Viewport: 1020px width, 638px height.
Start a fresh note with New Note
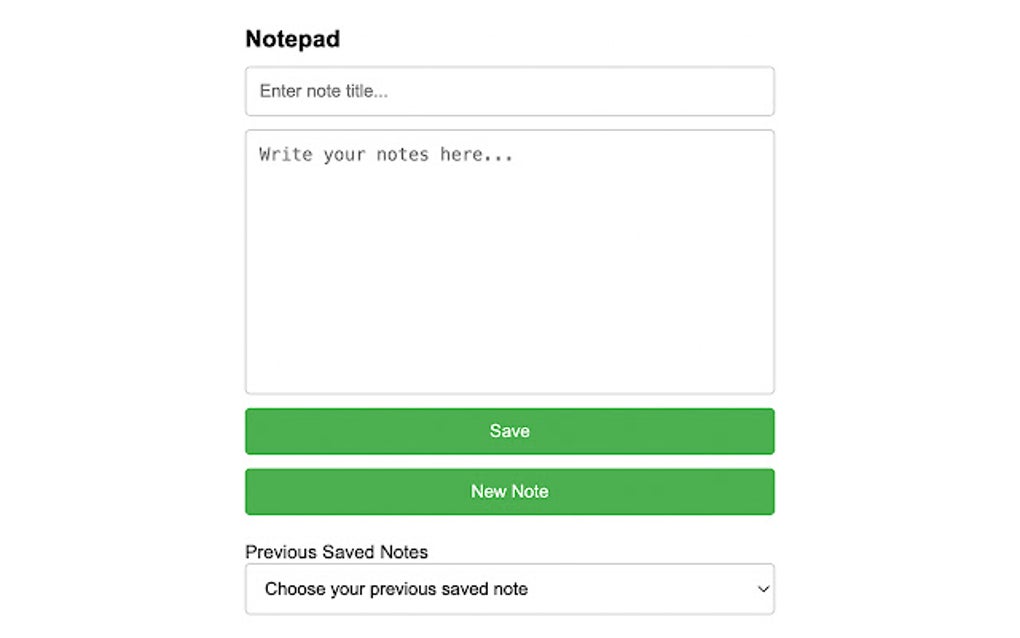(510, 491)
